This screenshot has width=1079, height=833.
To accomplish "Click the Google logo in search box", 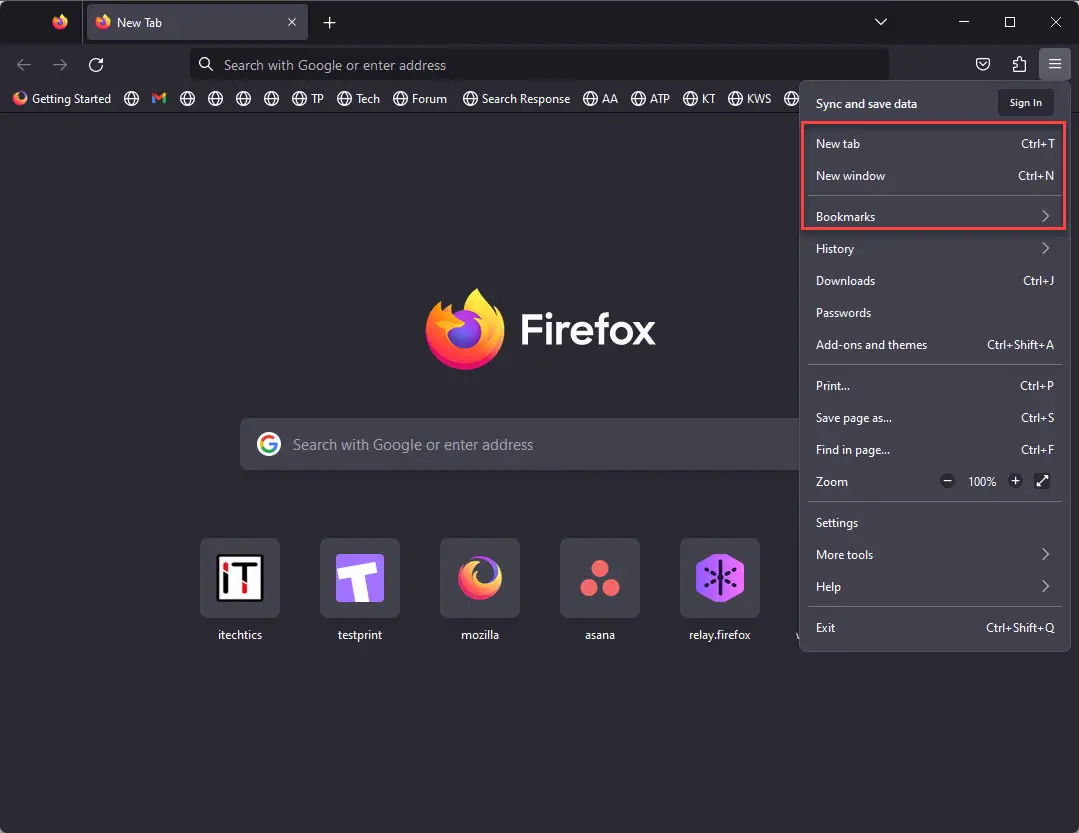I will 268,444.
